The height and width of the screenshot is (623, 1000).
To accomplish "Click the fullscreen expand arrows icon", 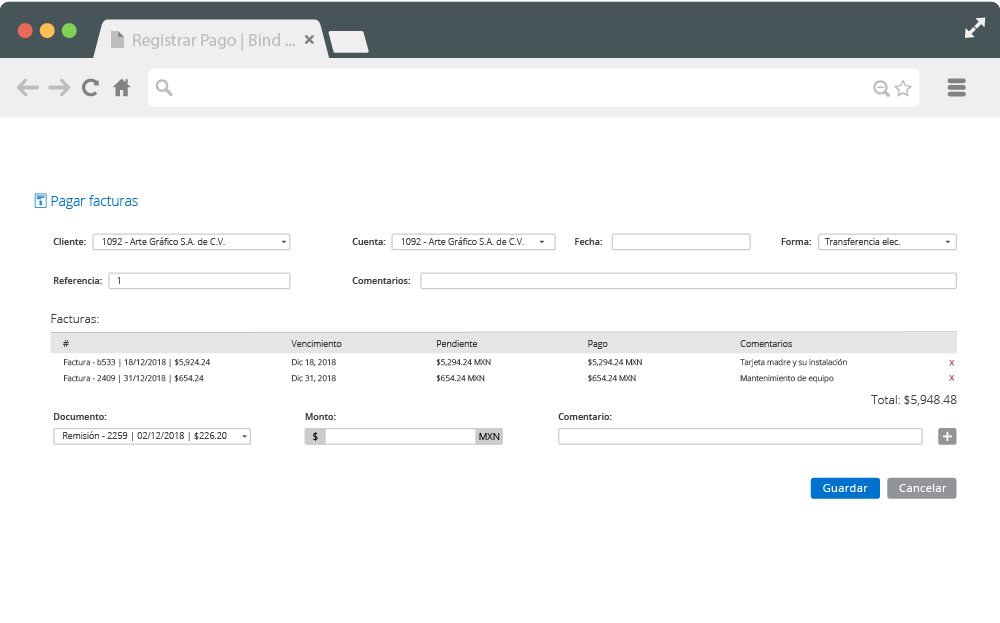I will pyautogui.click(x=975, y=27).
